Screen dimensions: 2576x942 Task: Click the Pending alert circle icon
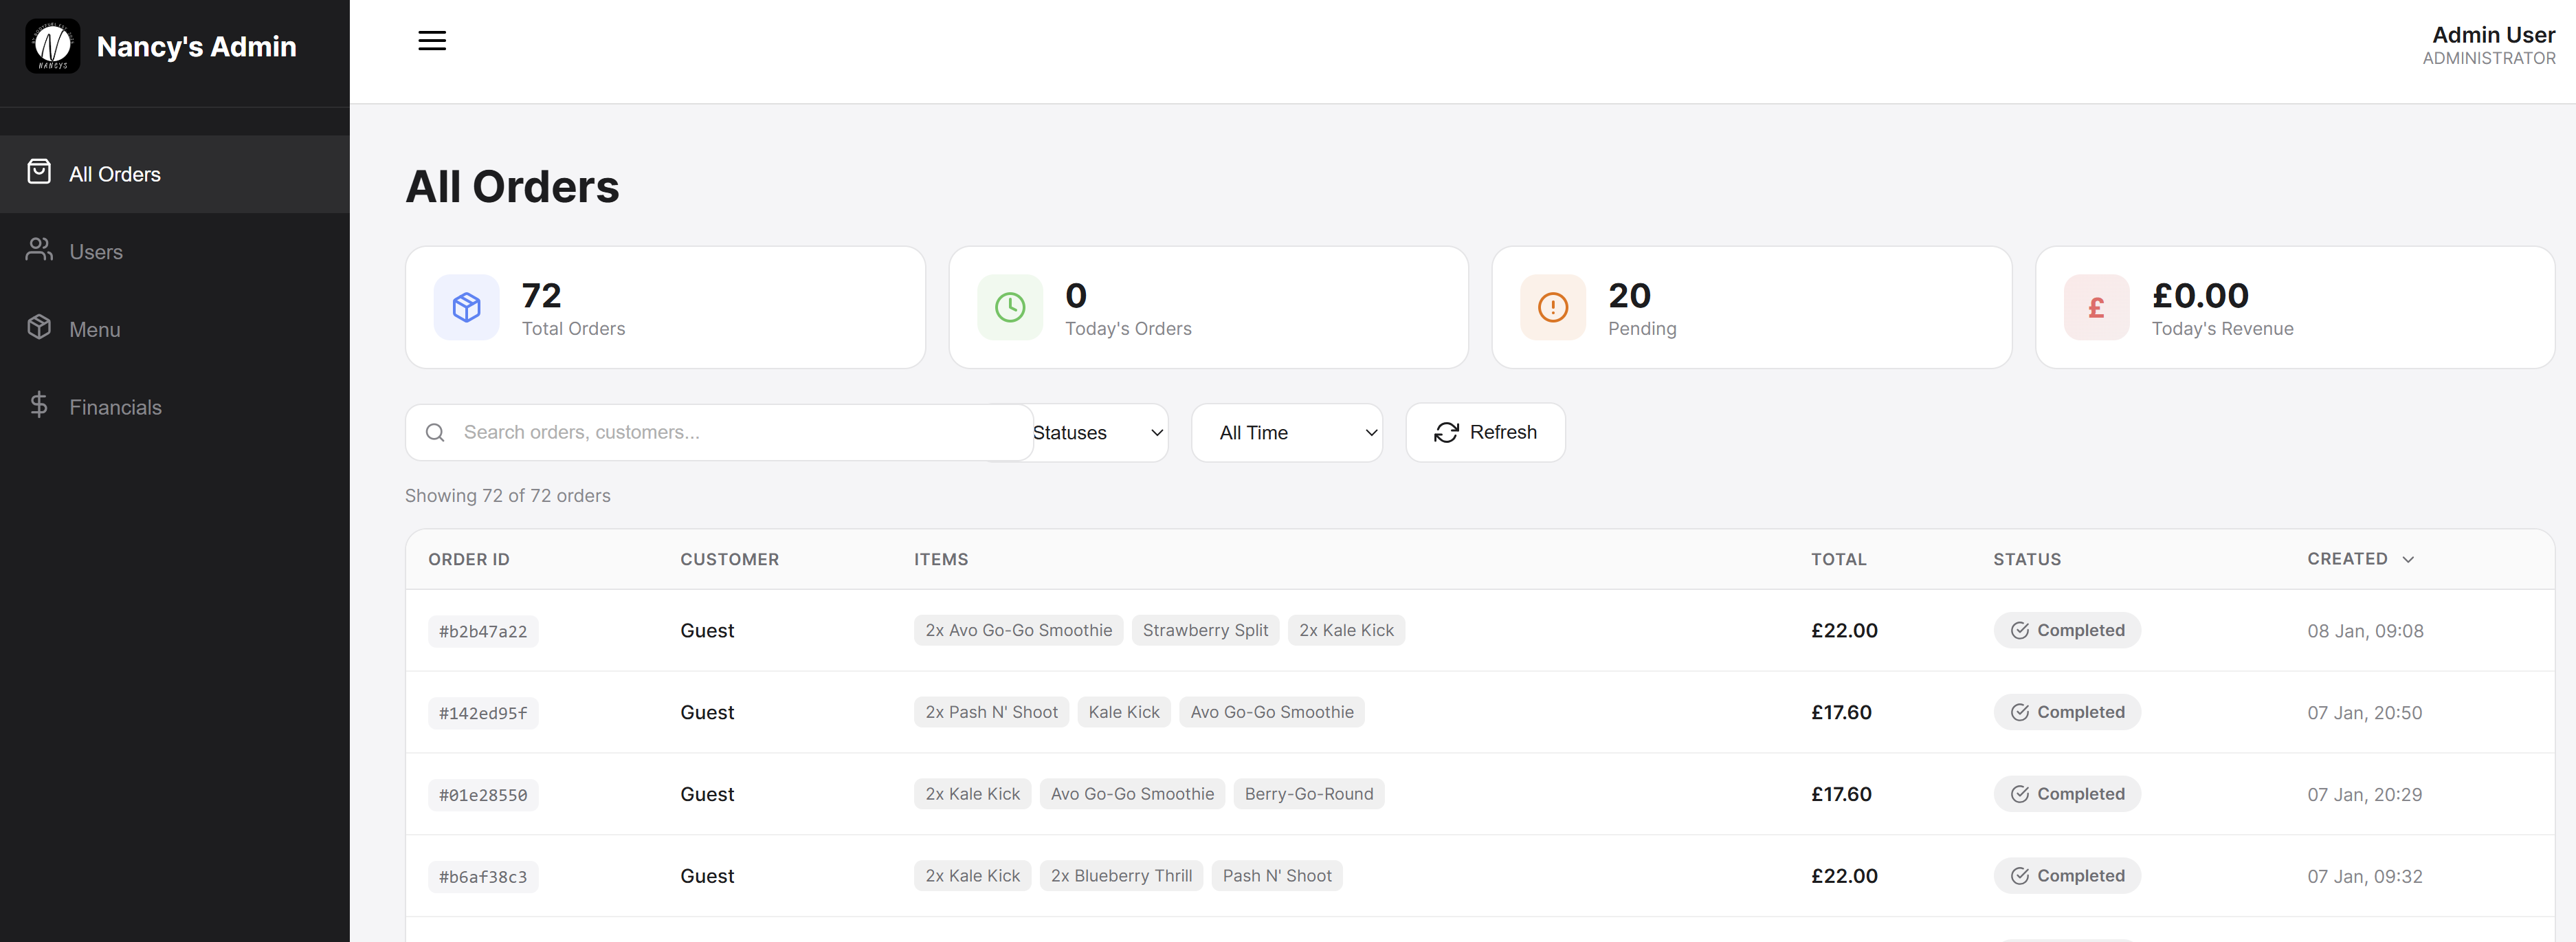pyautogui.click(x=1553, y=307)
